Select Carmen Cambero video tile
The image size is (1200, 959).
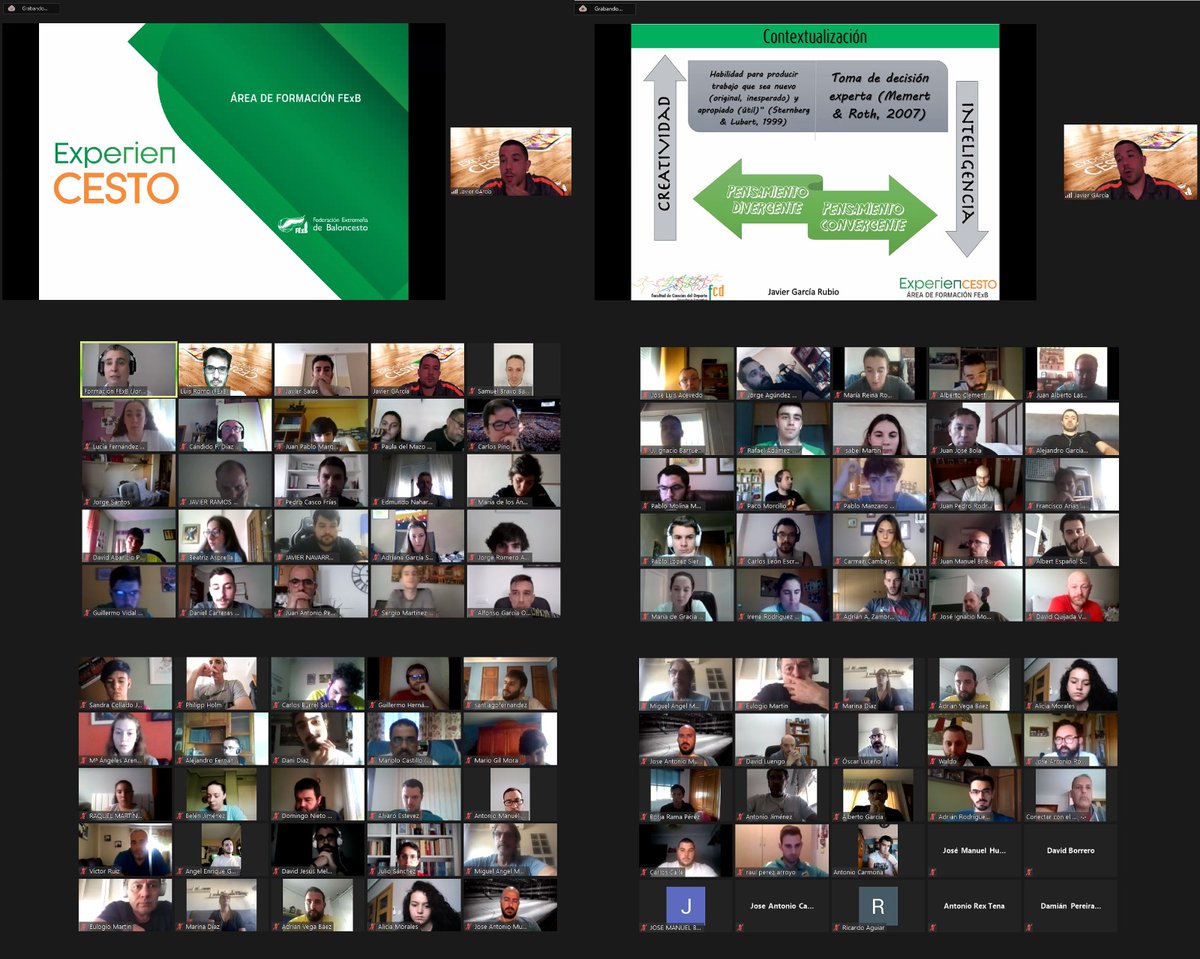879,540
